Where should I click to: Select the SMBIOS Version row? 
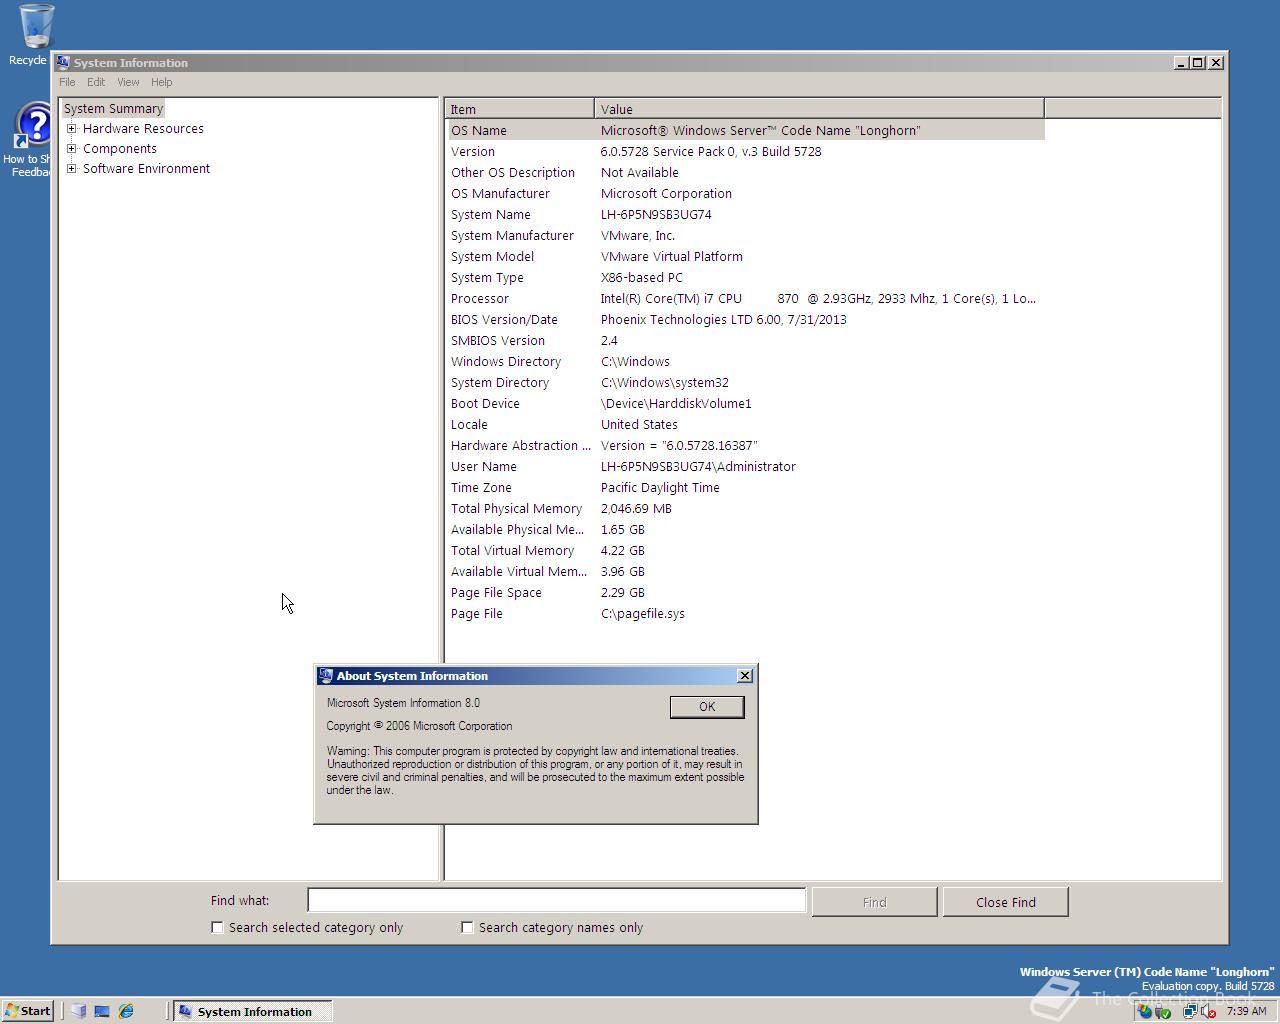click(745, 340)
